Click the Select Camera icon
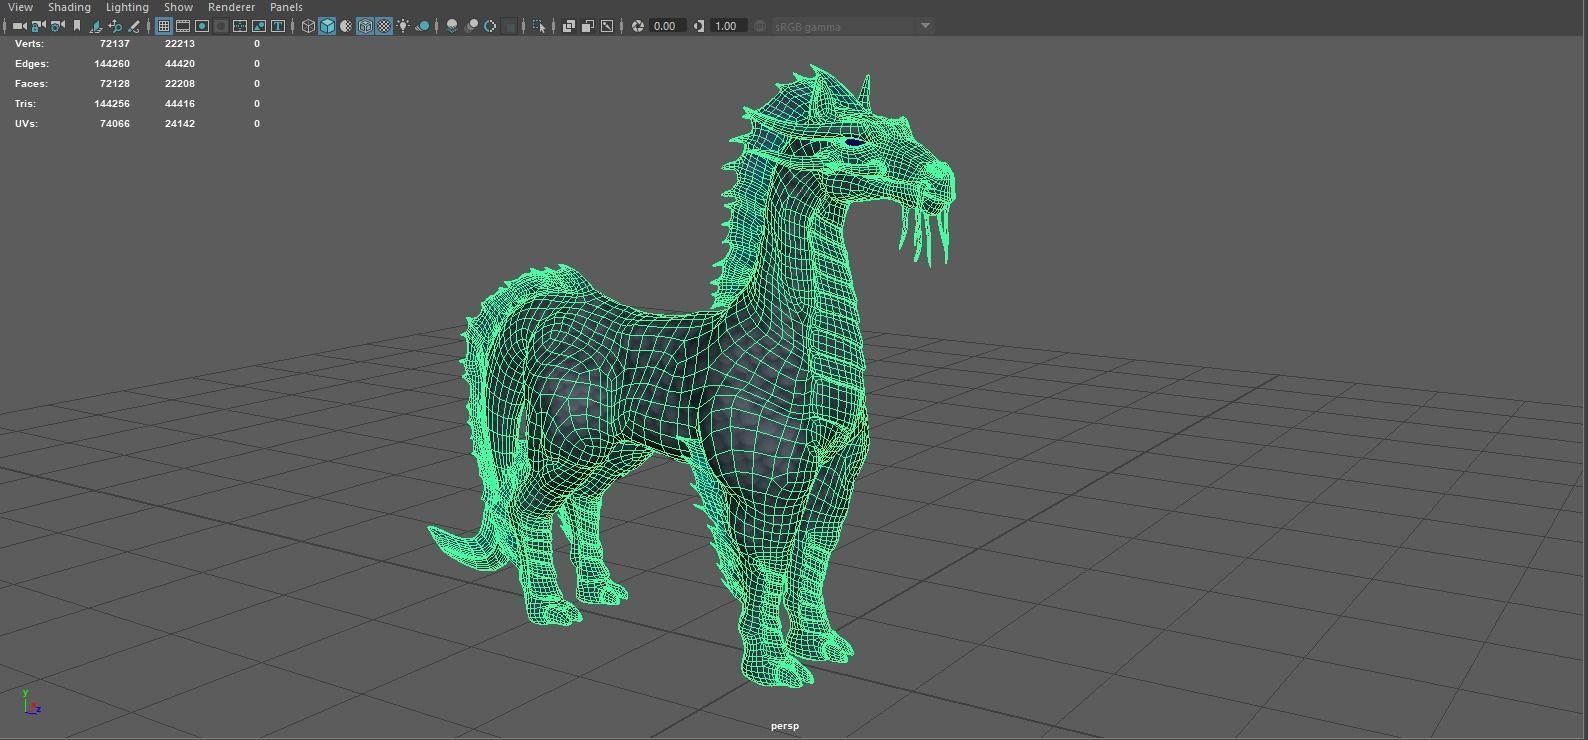This screenshot has height=740, width=1588. pyautogui.click(x=18, y=26)
